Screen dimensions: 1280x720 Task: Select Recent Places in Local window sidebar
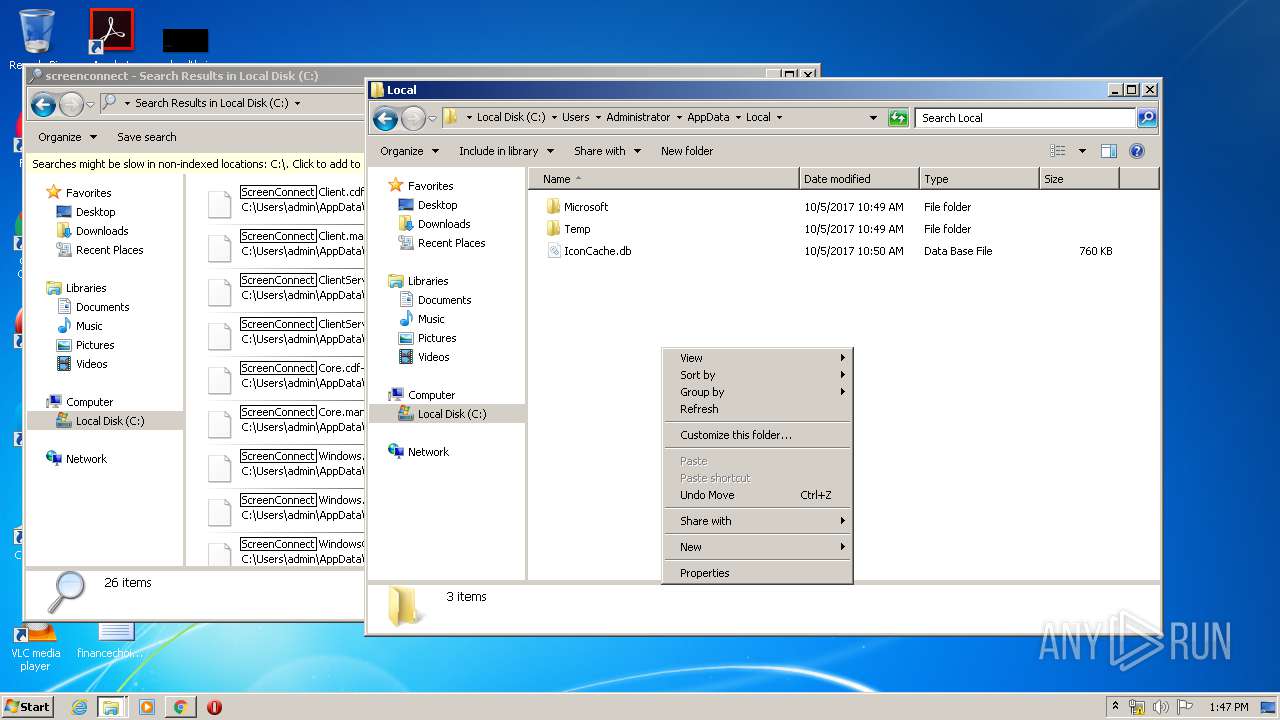click(x=451, y=243)
